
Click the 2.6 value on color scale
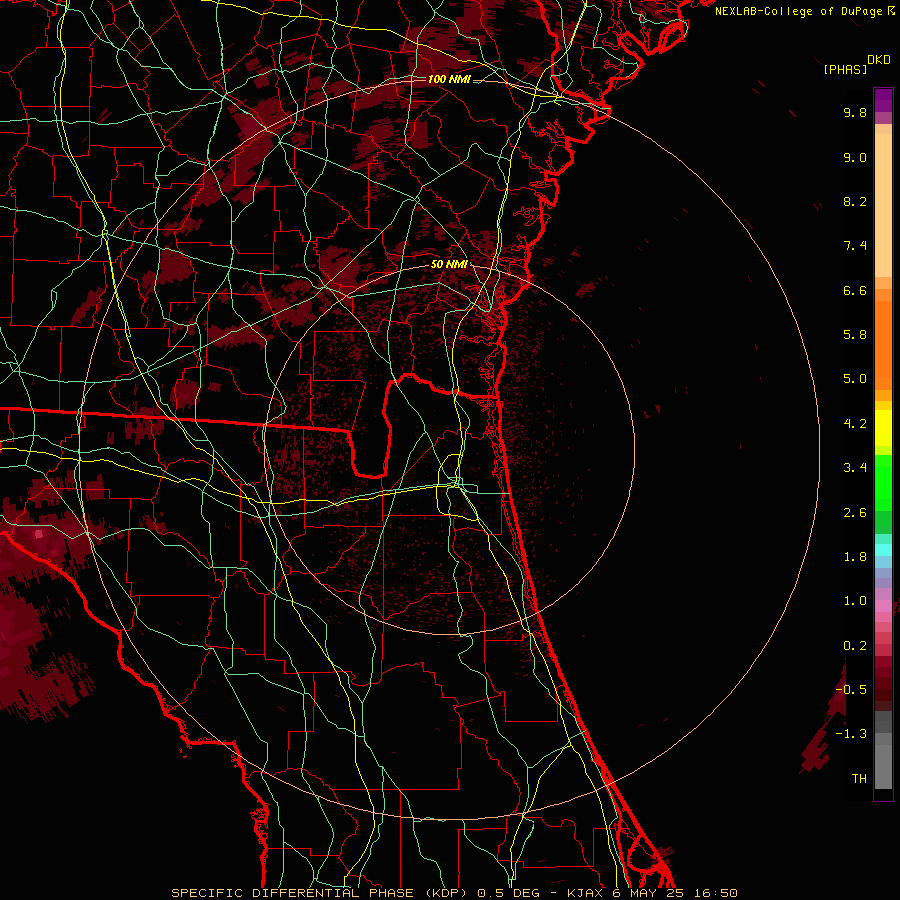click(855, 513)
